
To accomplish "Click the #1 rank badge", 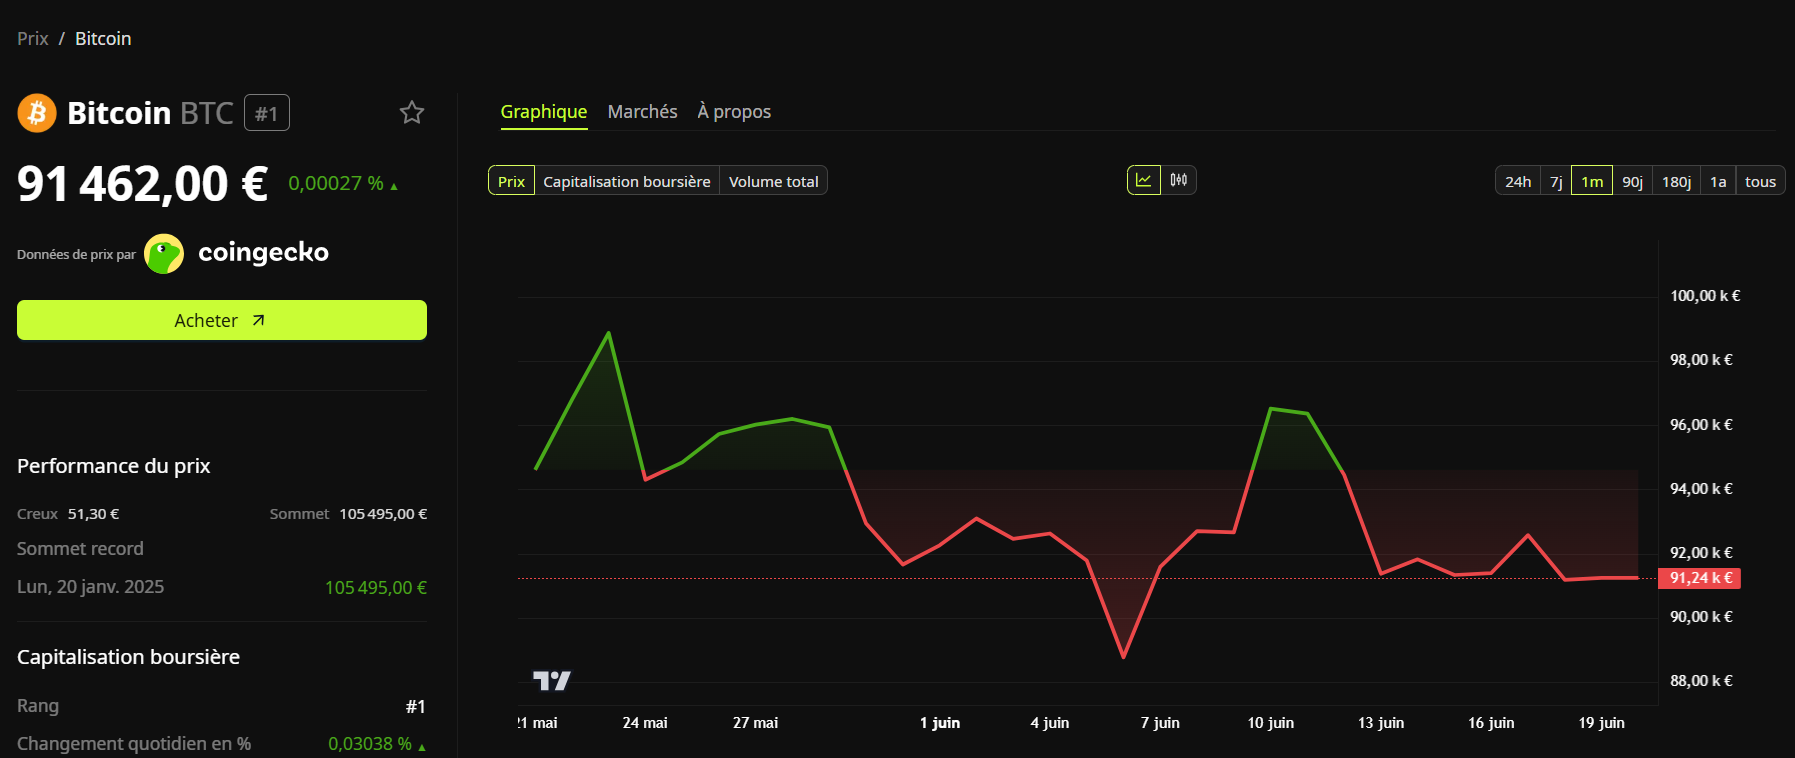I will tap(267, 113).
